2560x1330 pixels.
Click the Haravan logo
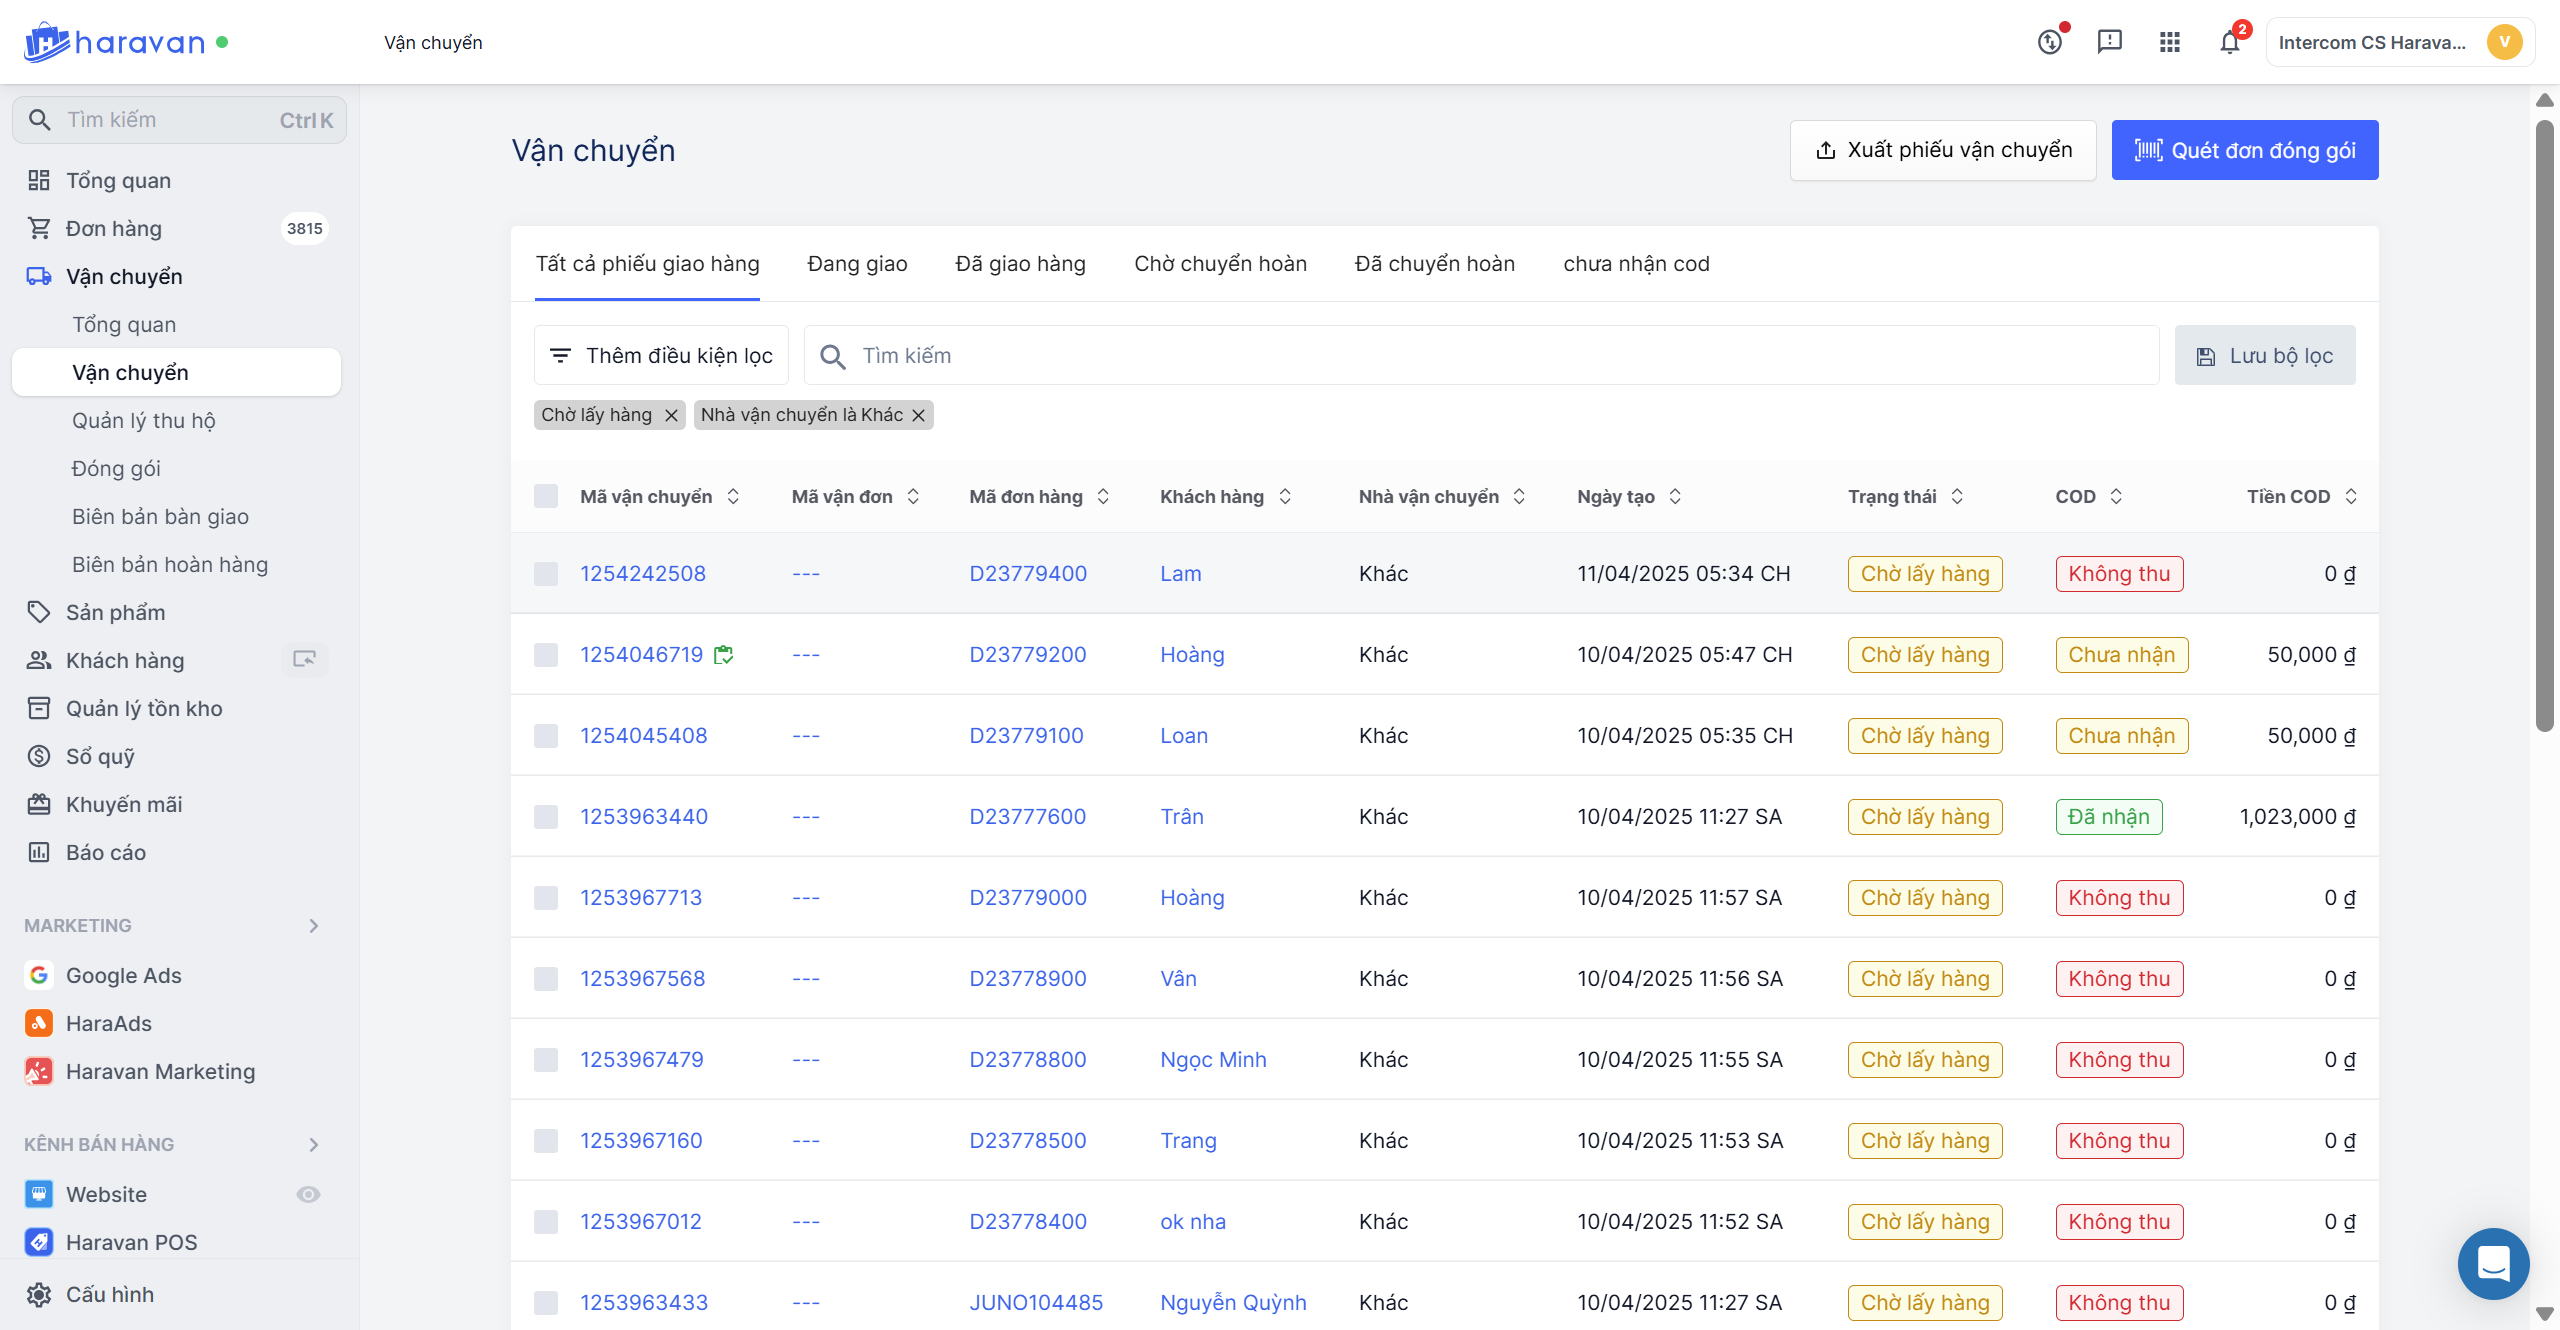pyautogui.click(x=115, y=42)
